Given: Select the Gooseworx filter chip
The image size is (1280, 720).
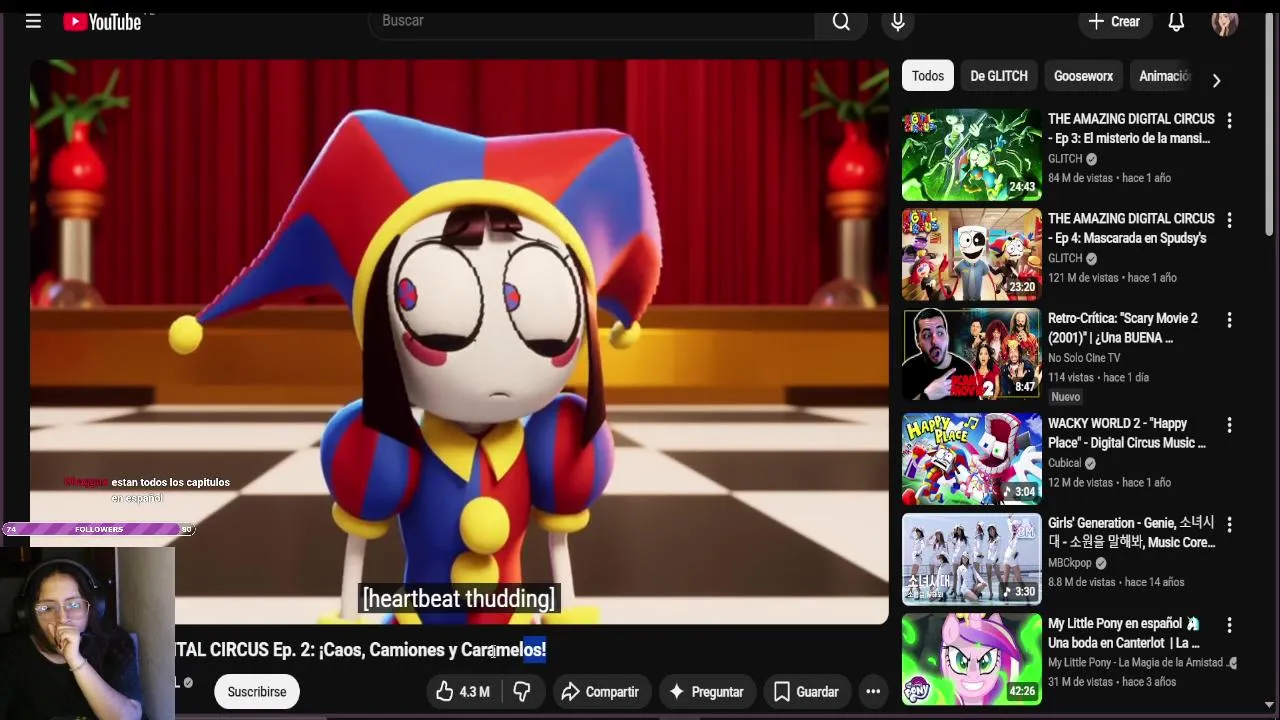Looking at the screenshot, I should (1083, 76).
